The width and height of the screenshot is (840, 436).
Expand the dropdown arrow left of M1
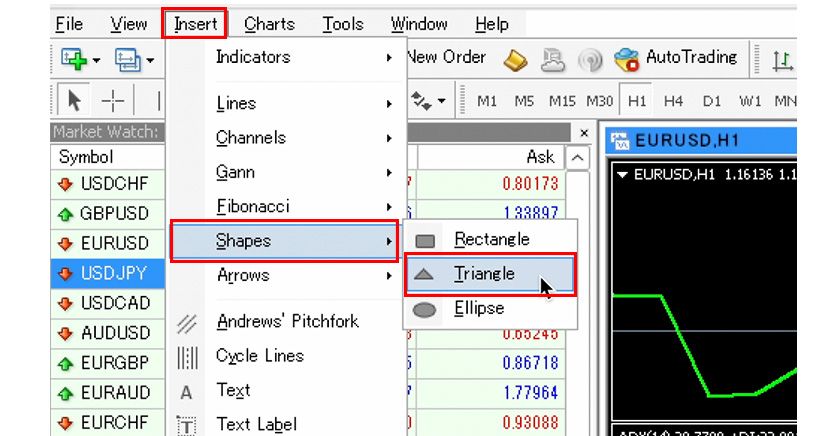(441, 101)
